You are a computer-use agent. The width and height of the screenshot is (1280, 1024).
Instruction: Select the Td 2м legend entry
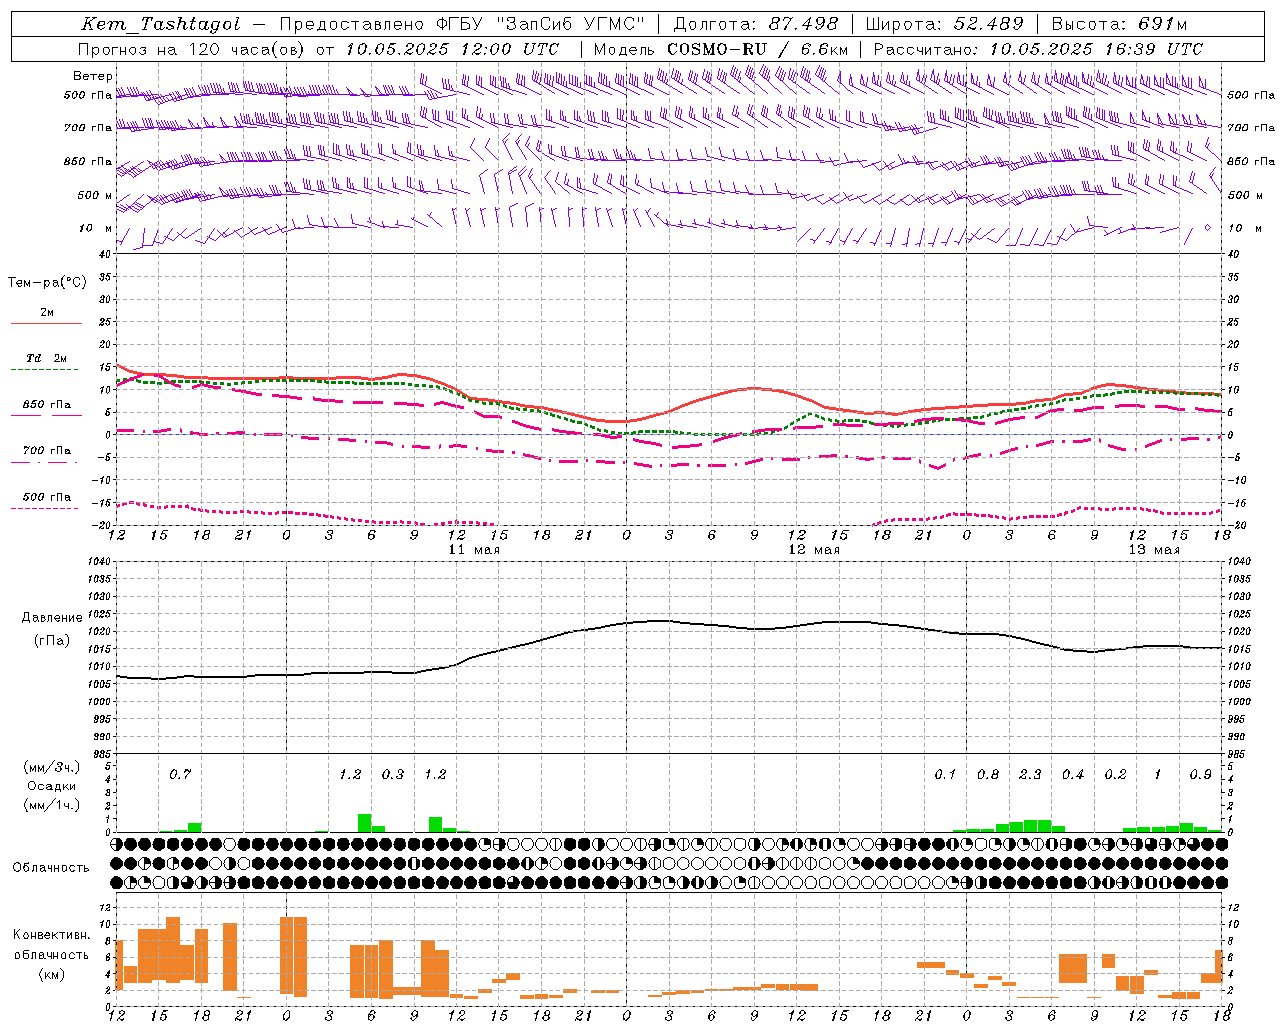(x=47, y=358)
